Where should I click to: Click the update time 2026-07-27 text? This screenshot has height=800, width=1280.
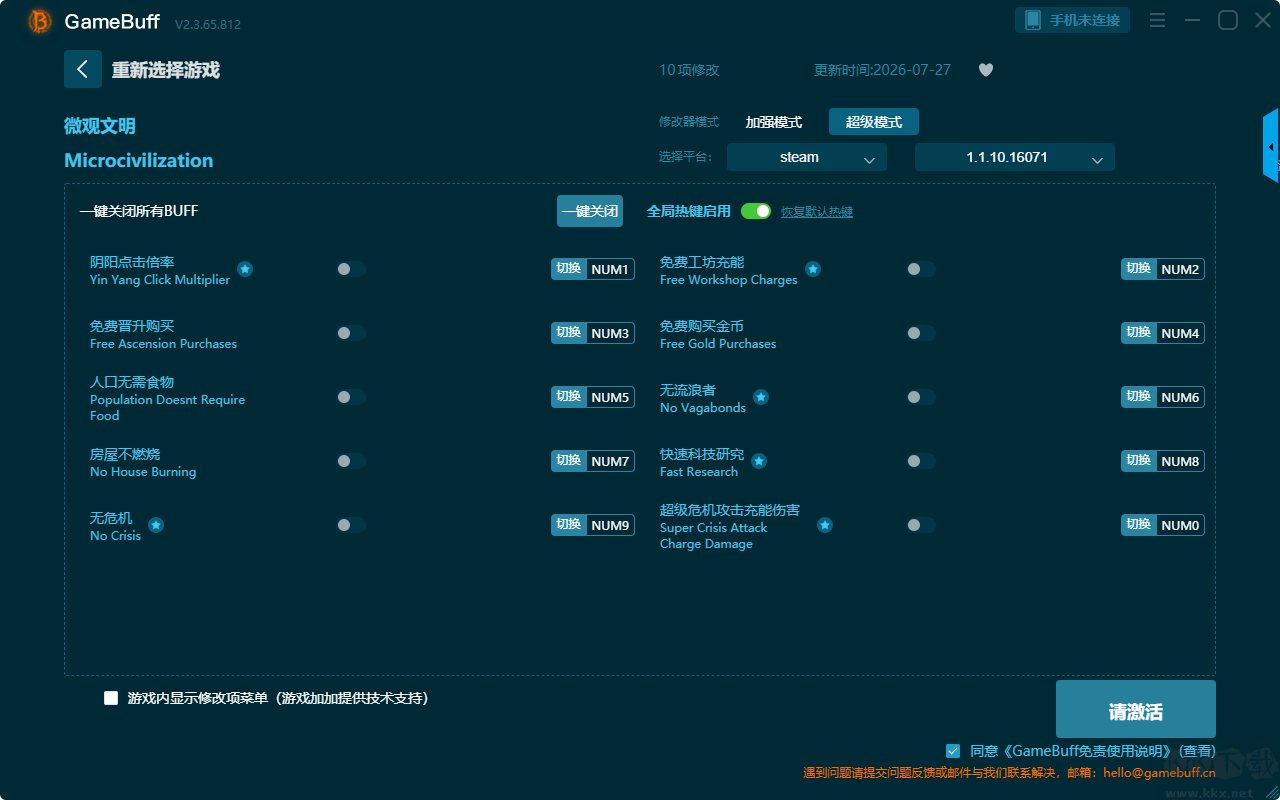click(x=883, y=70)
